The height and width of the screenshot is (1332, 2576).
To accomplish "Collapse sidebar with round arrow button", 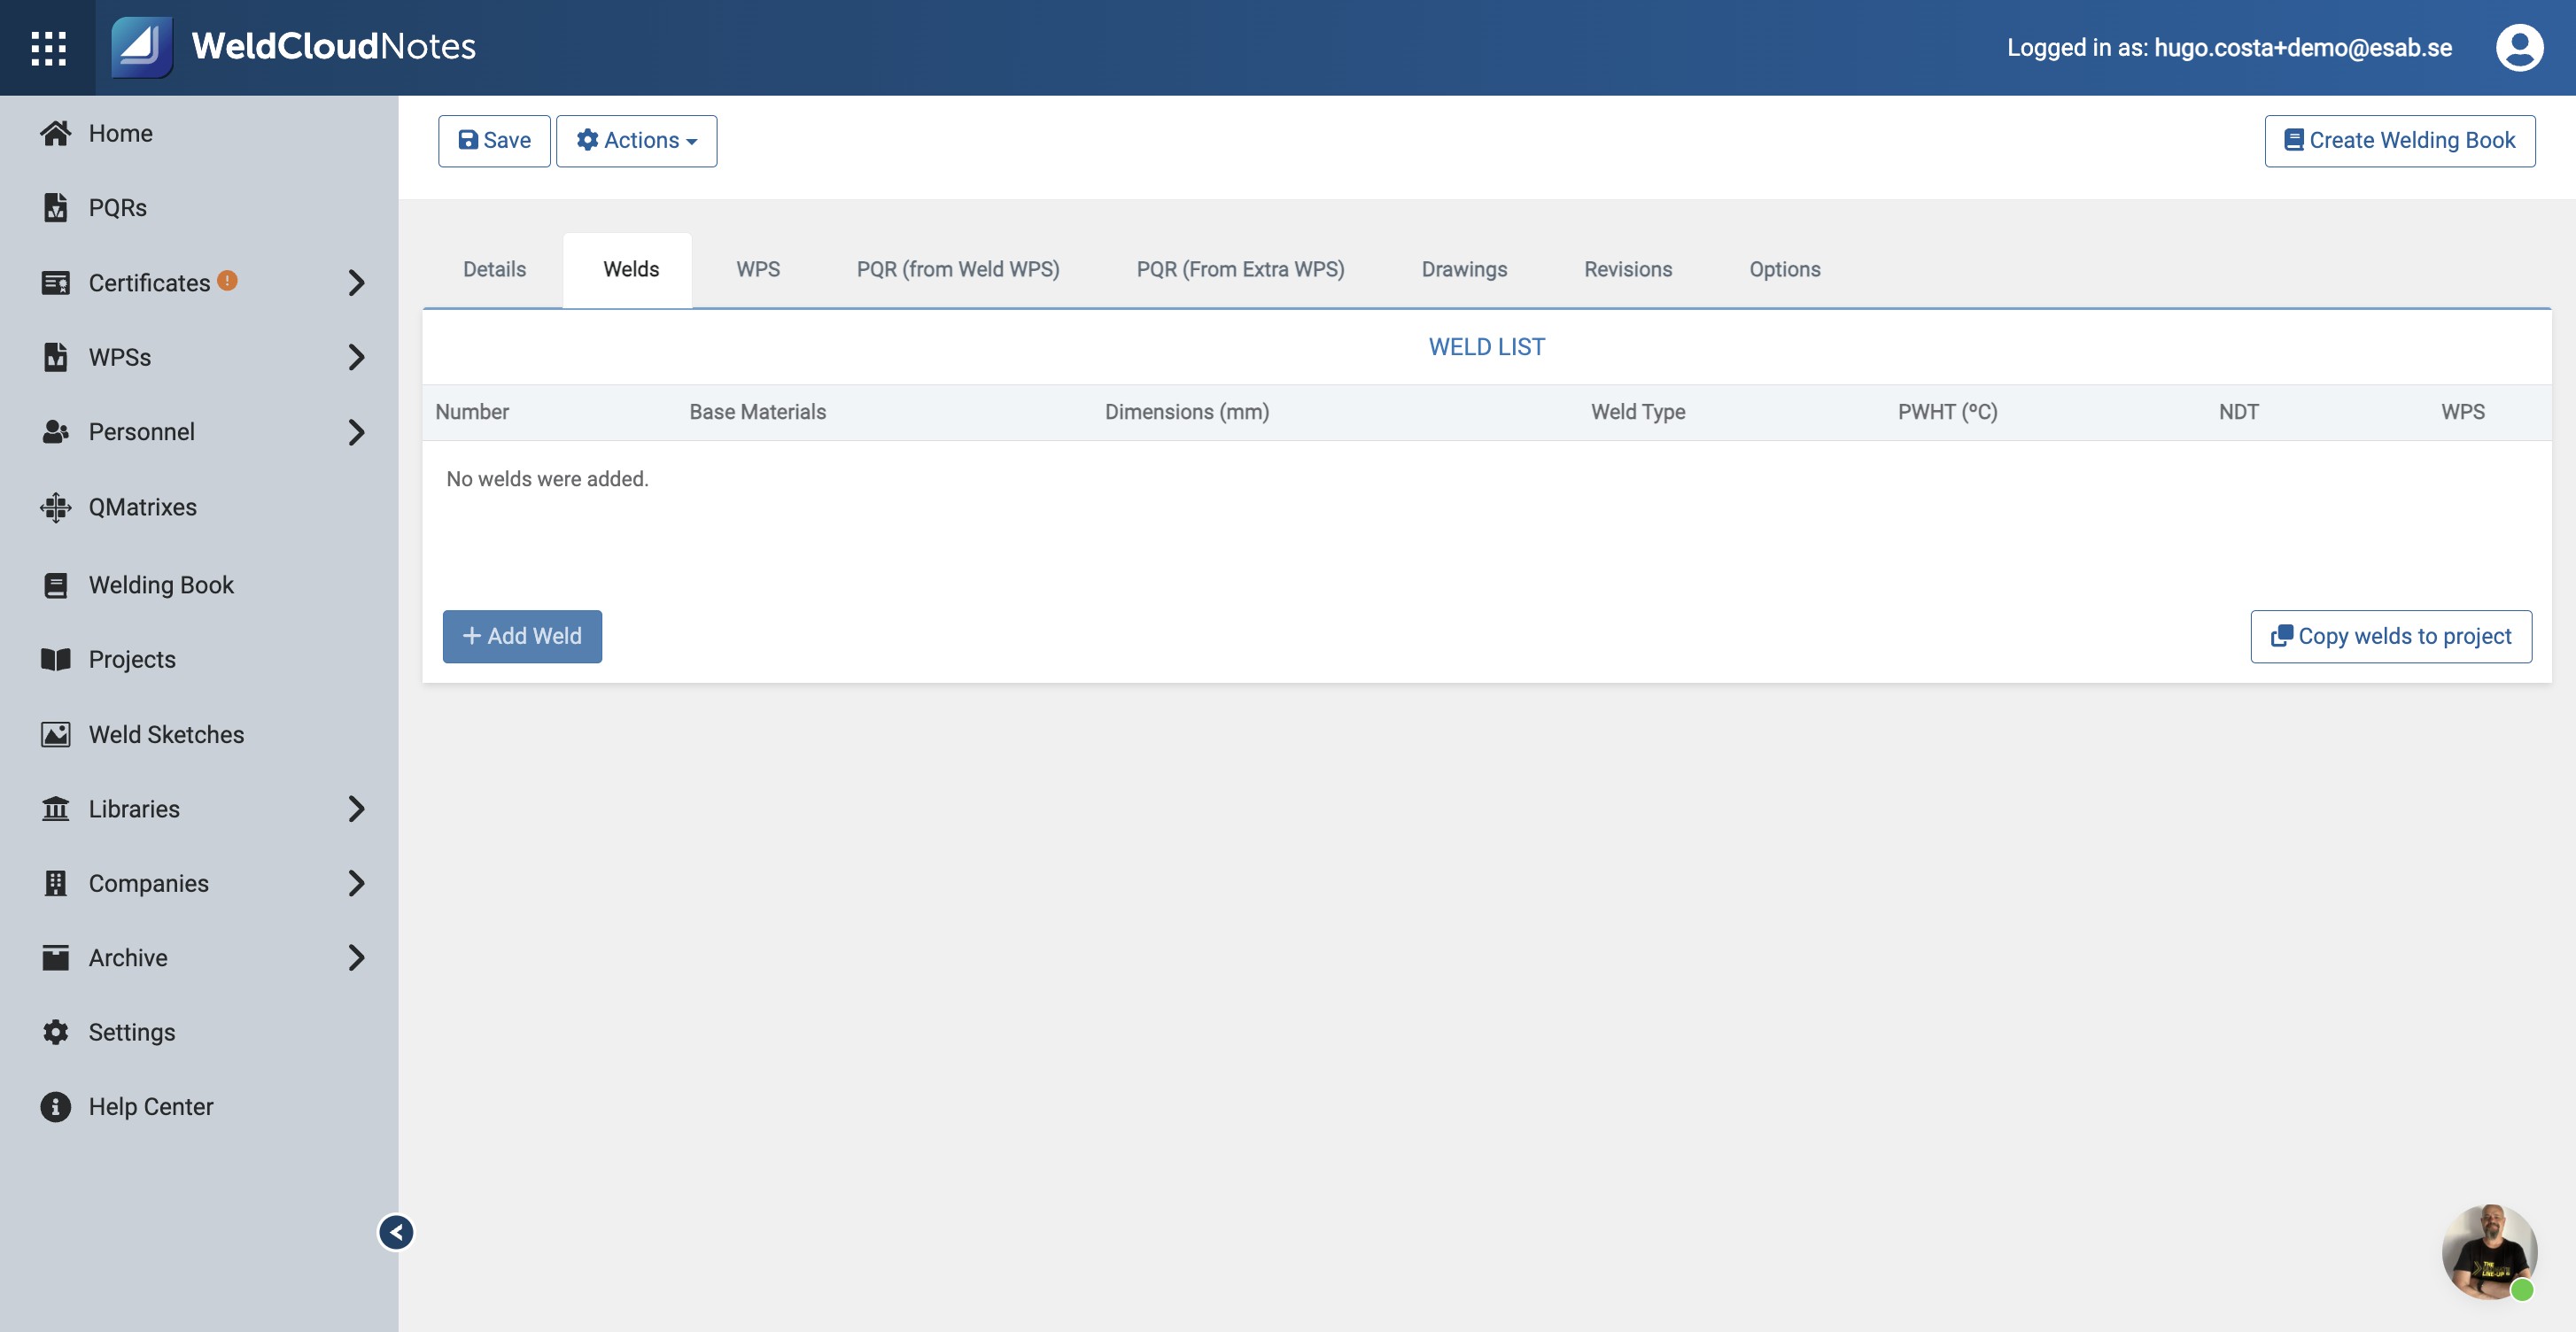I will pos(396,1232).
